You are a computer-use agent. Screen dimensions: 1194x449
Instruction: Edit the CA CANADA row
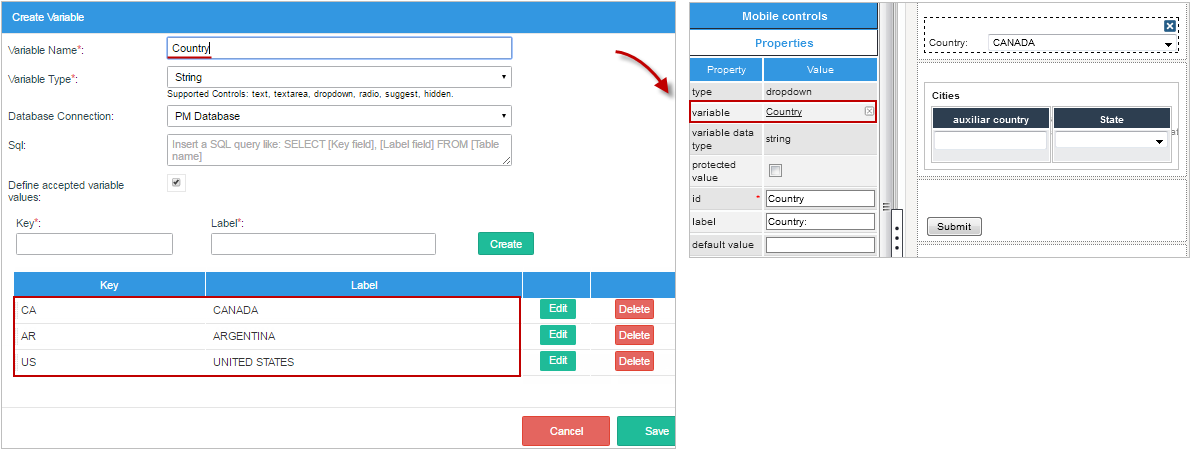coord(557,309)
